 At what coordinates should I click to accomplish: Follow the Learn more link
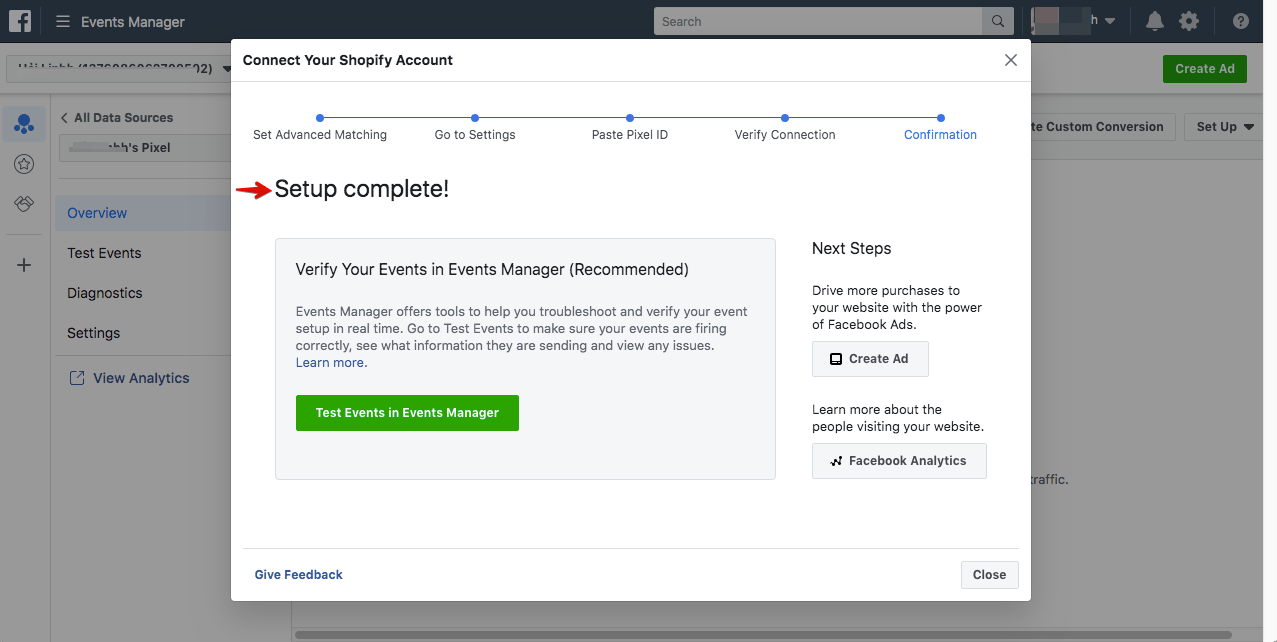tap(332, 363)
